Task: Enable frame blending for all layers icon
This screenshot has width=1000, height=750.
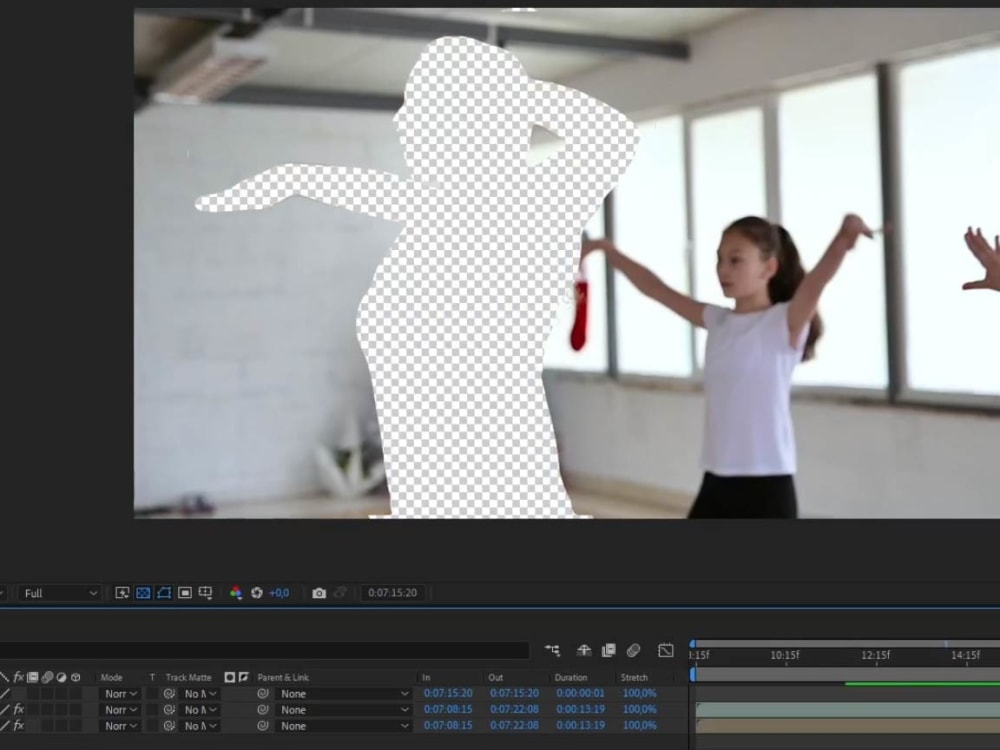Action: [x=608, y=650]
